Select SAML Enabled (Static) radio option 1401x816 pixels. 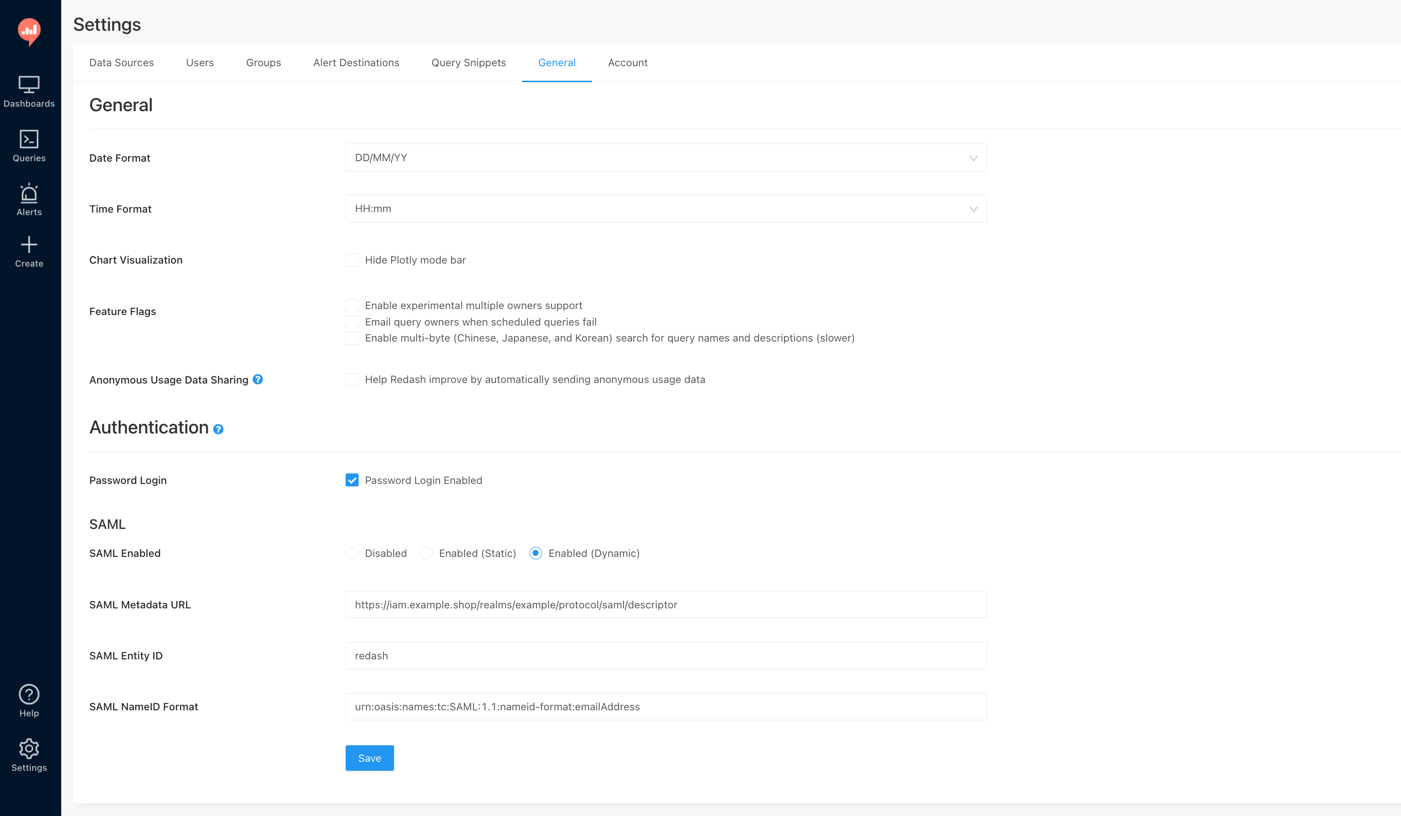click(x=426, y=553)
